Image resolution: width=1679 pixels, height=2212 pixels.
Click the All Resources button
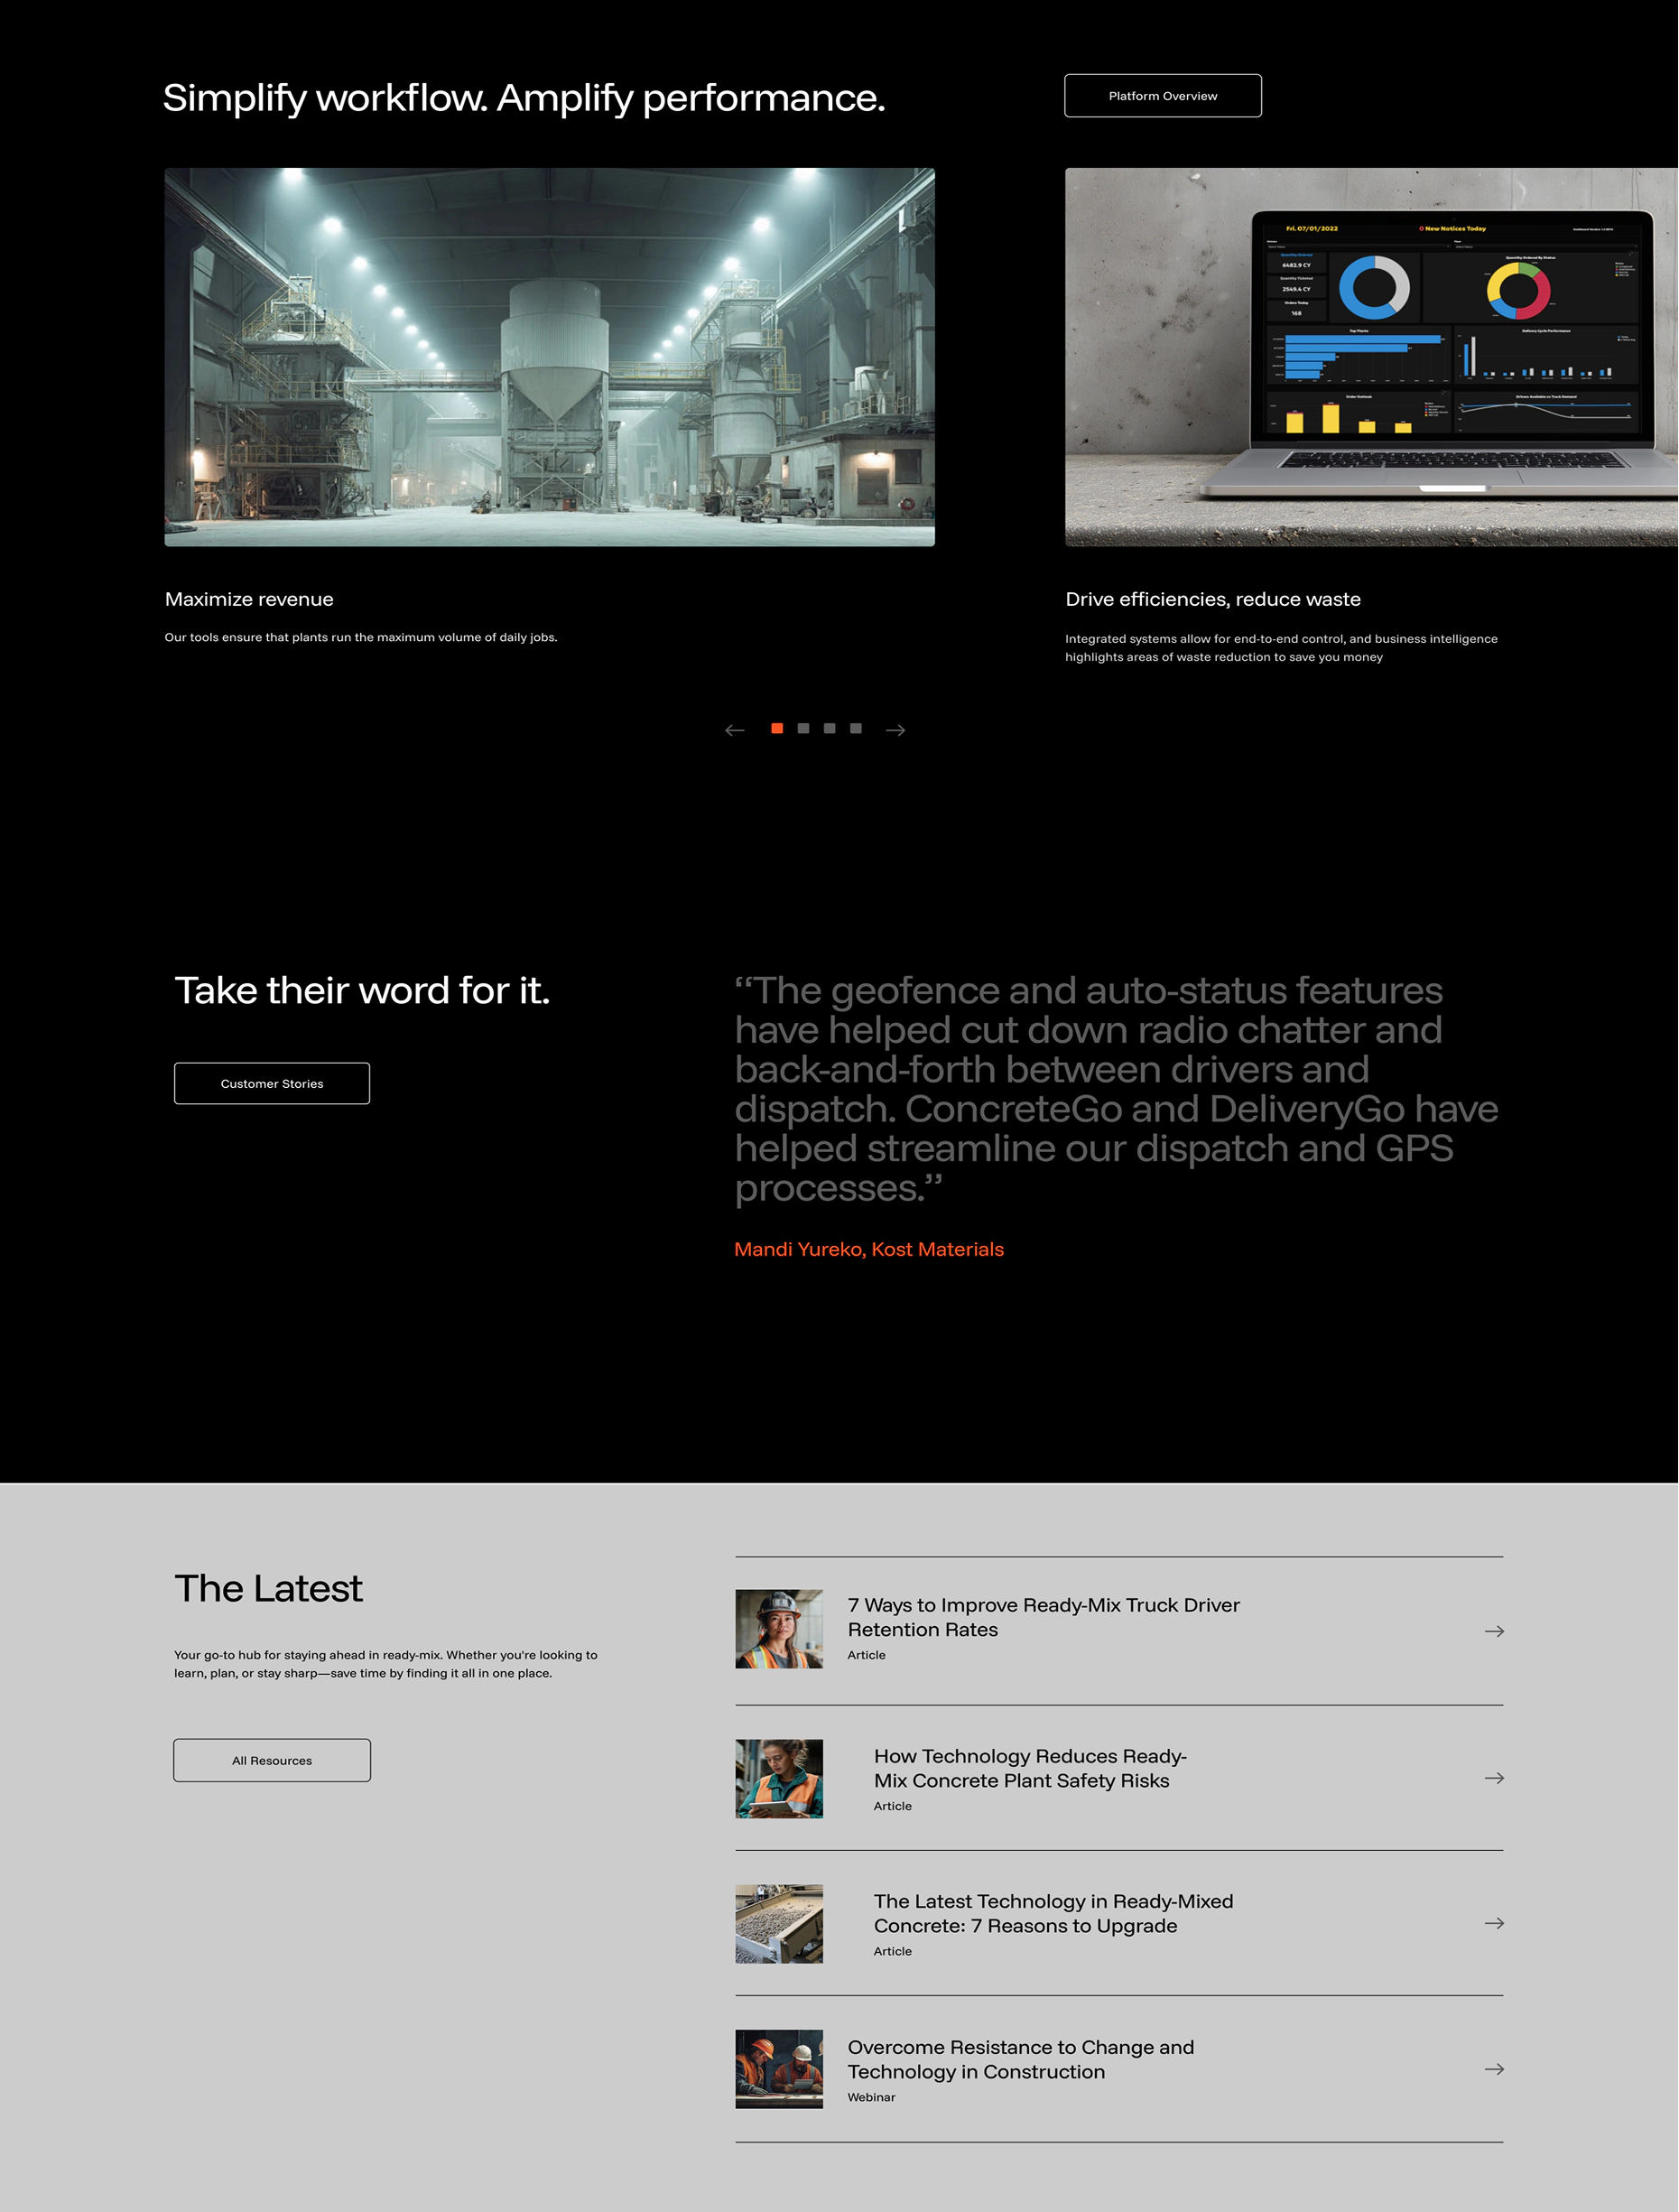coord(272,1760)
